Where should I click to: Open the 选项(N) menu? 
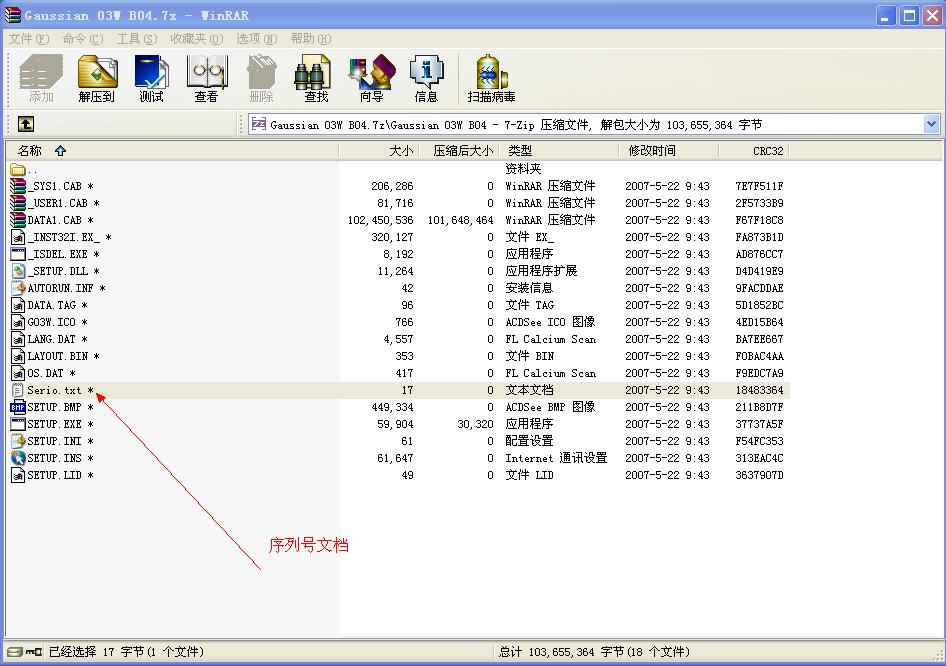tap(256, 39)
